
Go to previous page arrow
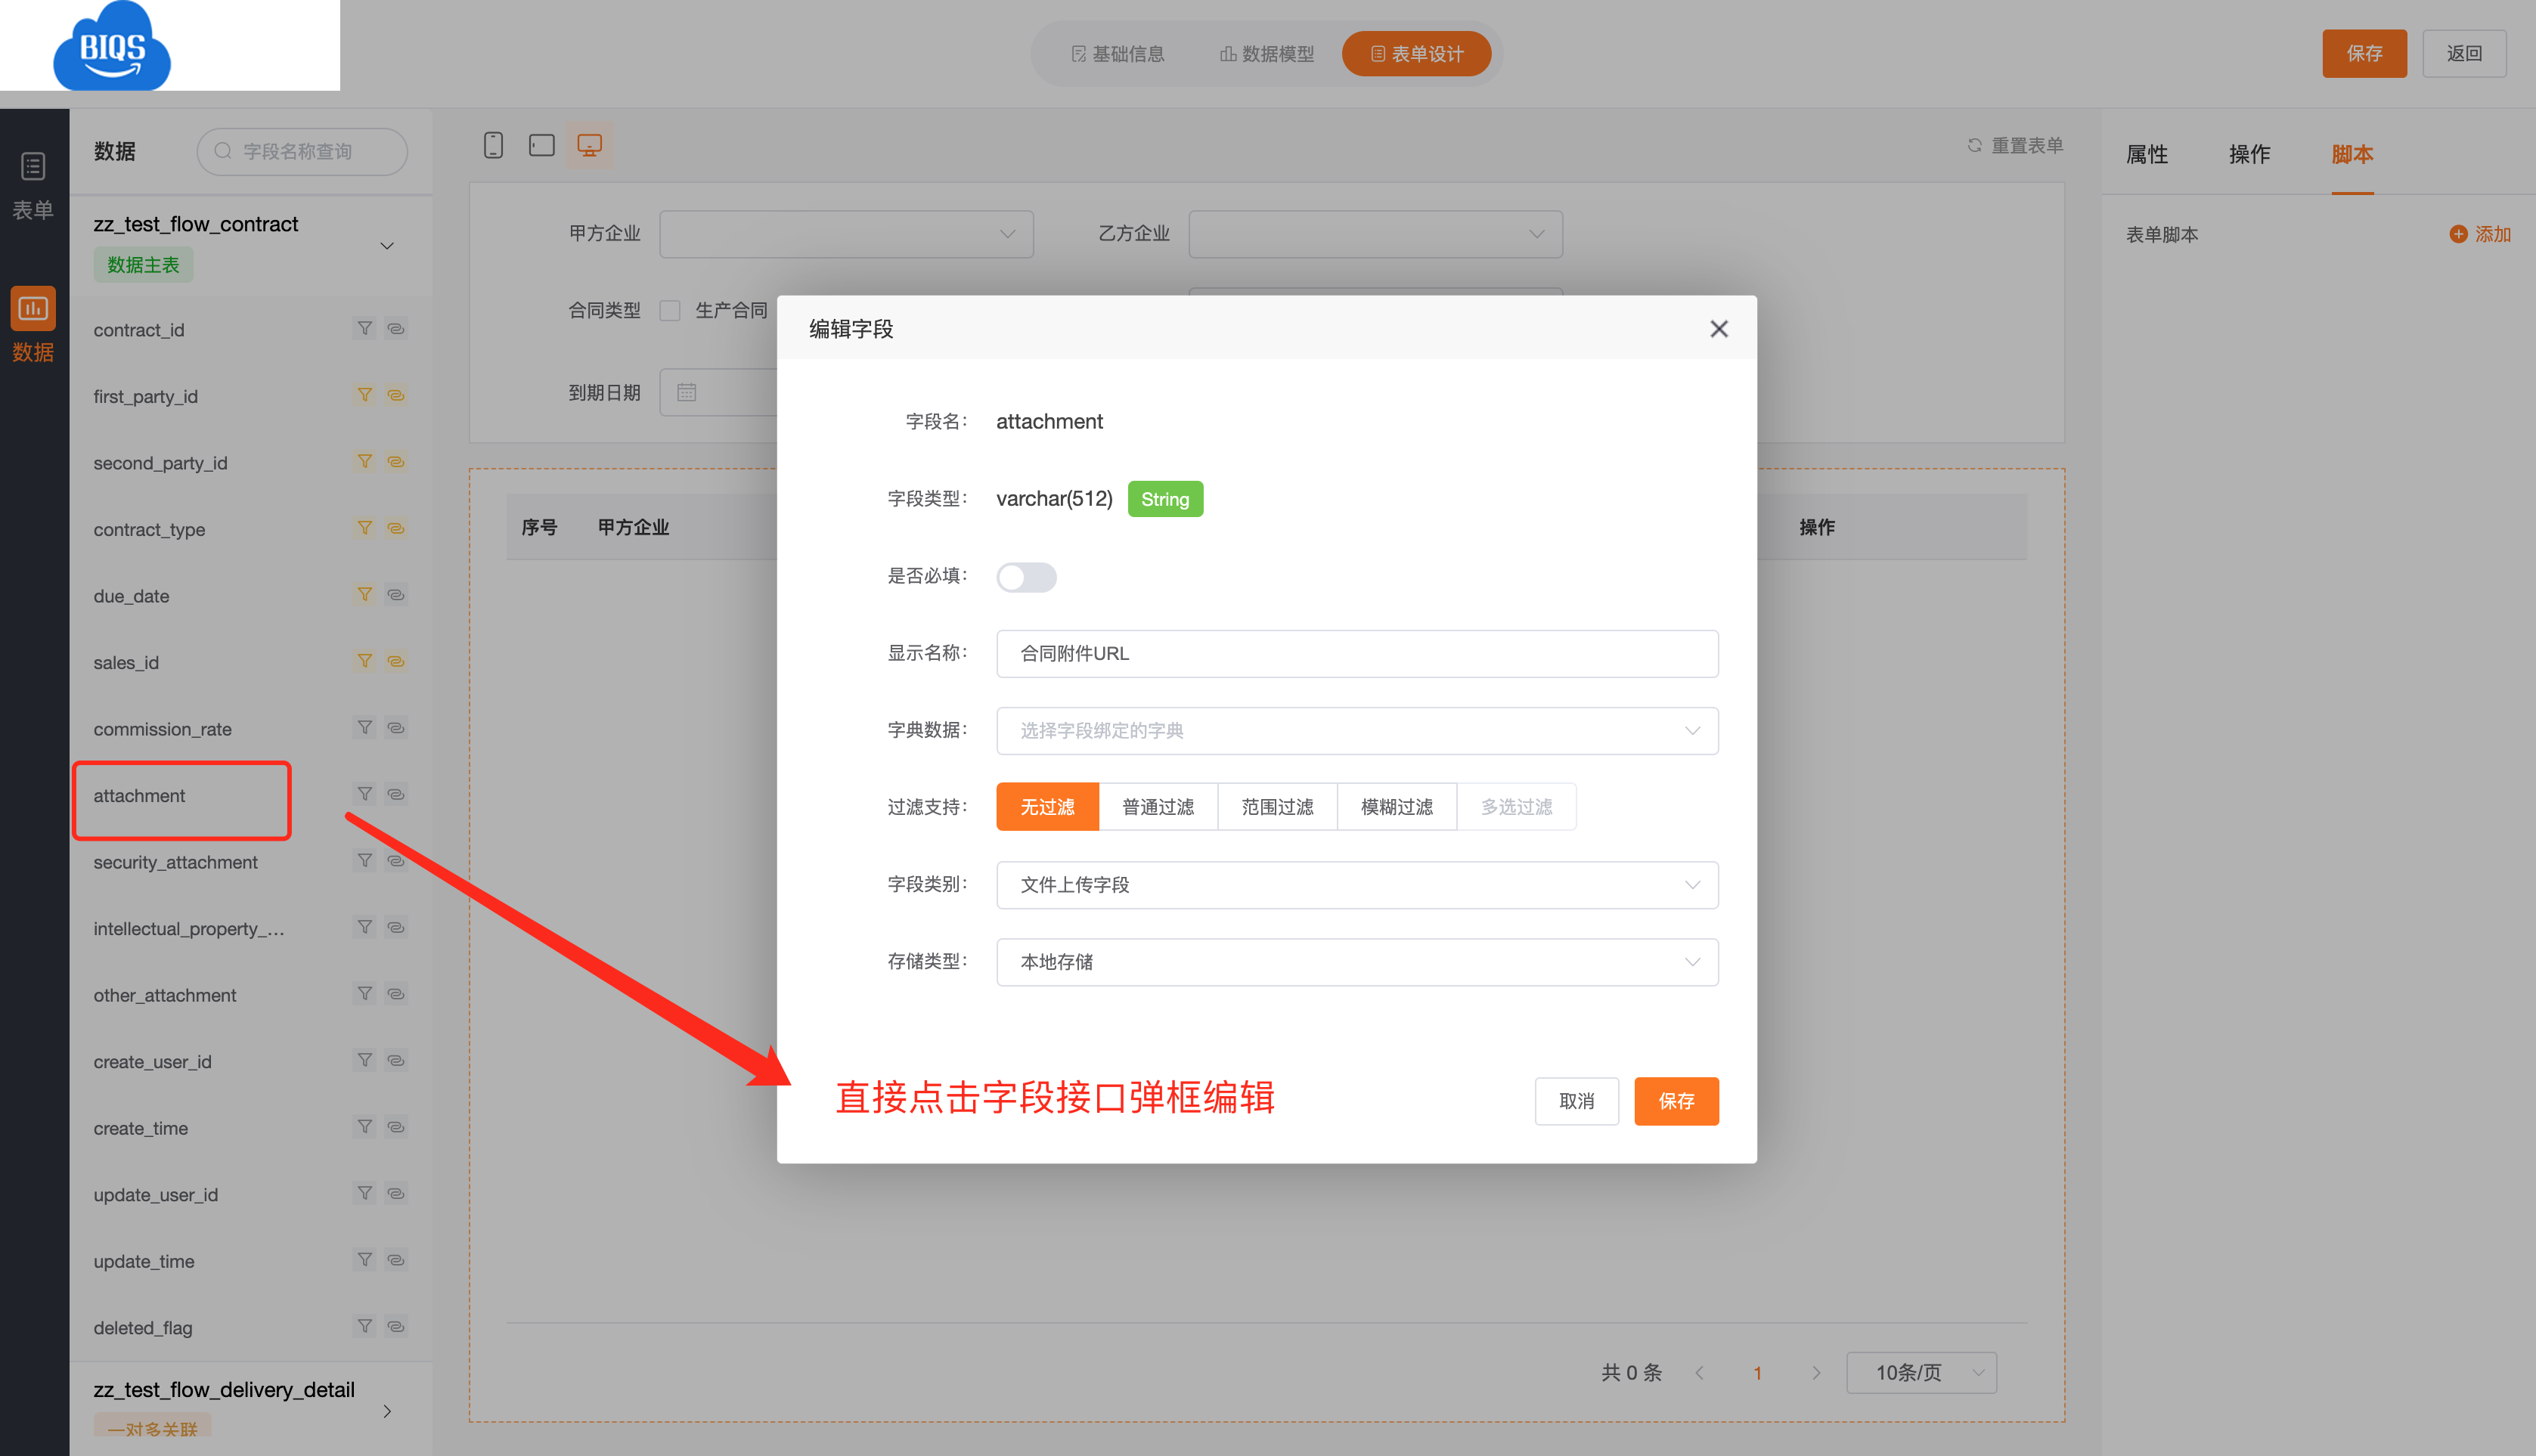(1699, 1372)
